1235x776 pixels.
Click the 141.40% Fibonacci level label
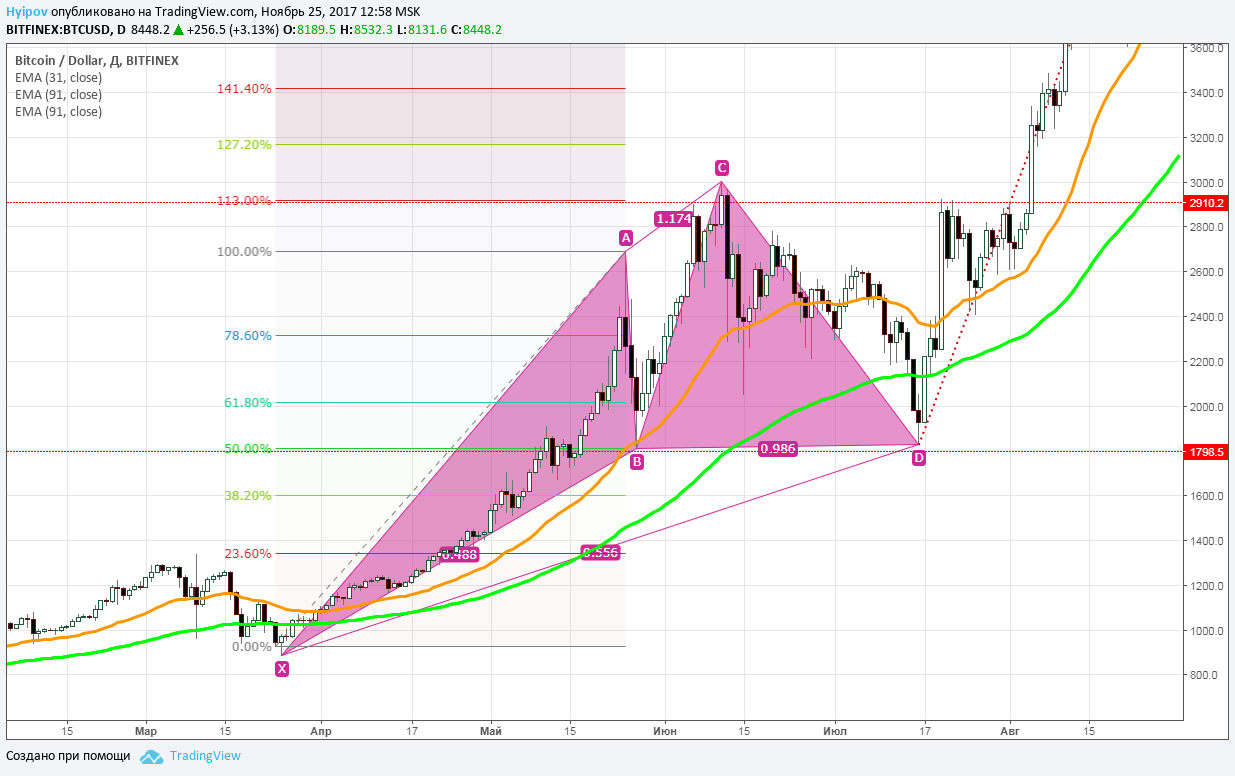pyautogui.click(x=245, y=88)
